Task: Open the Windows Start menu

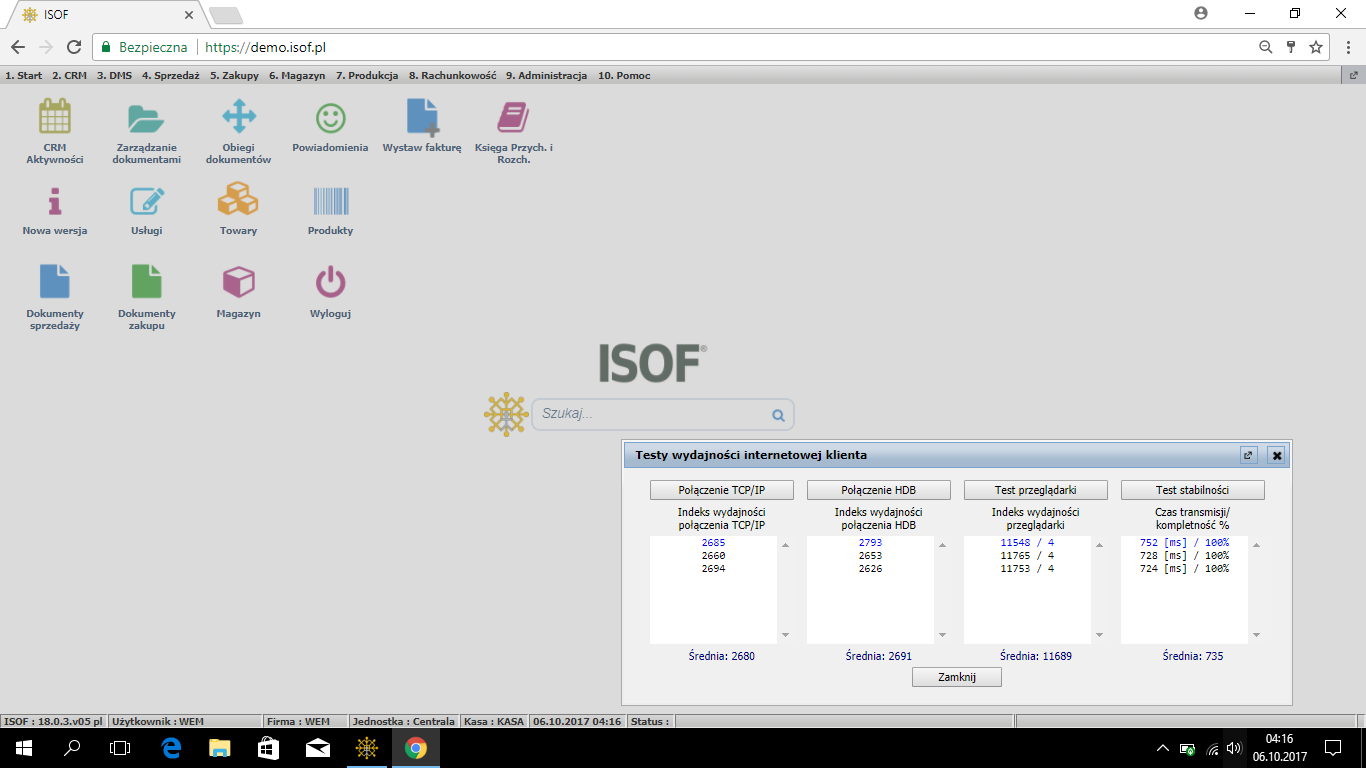Action: [23, 748]
